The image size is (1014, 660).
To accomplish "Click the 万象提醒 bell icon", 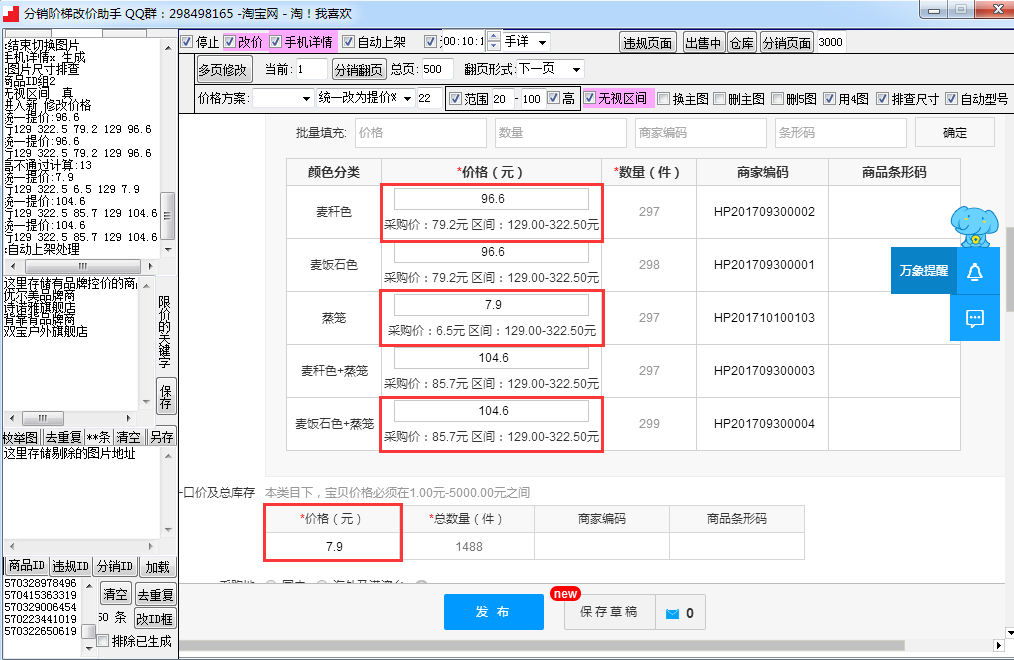I will (975, 271).
